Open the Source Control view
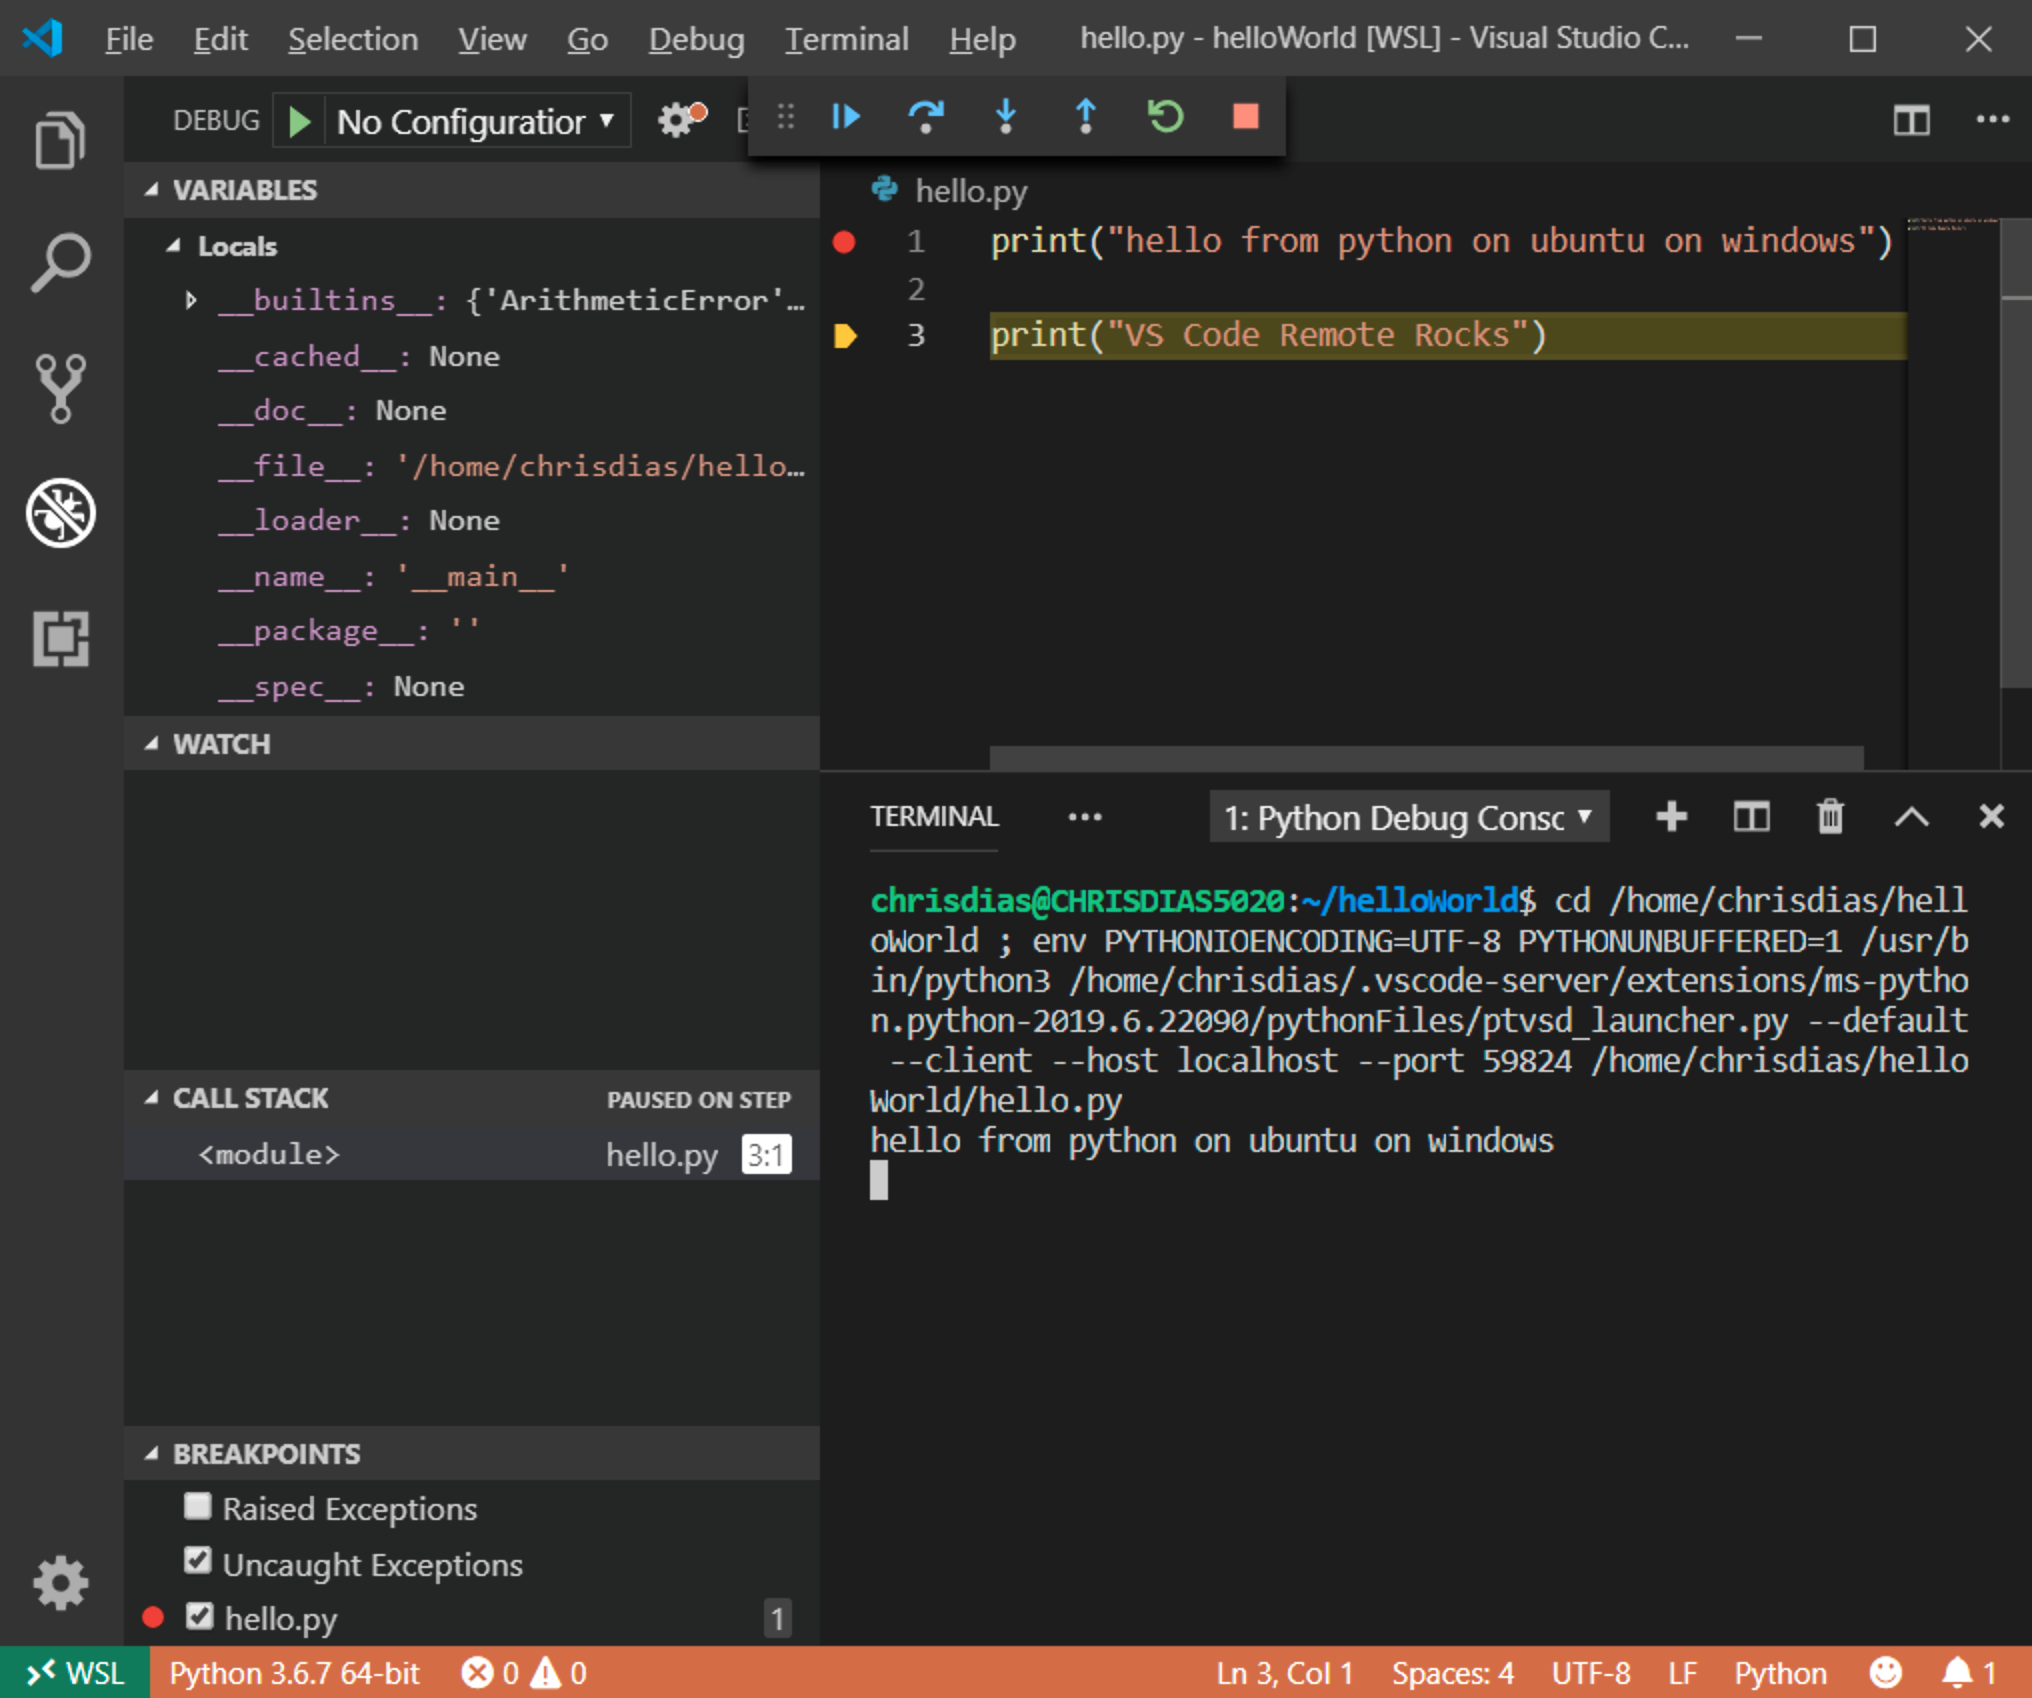The image size is (2032, 1698). [x=60, y=388]
